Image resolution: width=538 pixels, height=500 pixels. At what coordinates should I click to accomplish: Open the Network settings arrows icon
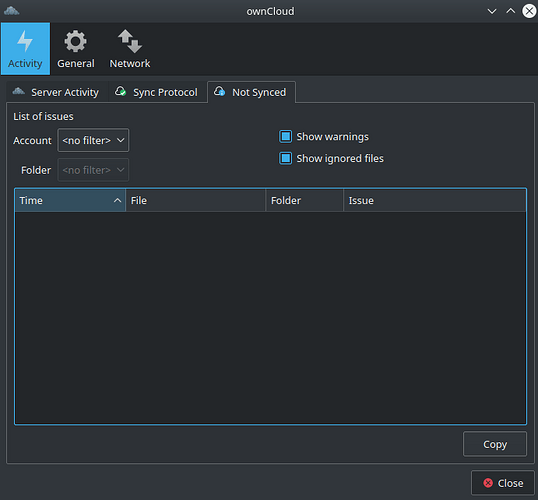pyautogui.click(x=130, y=41)
